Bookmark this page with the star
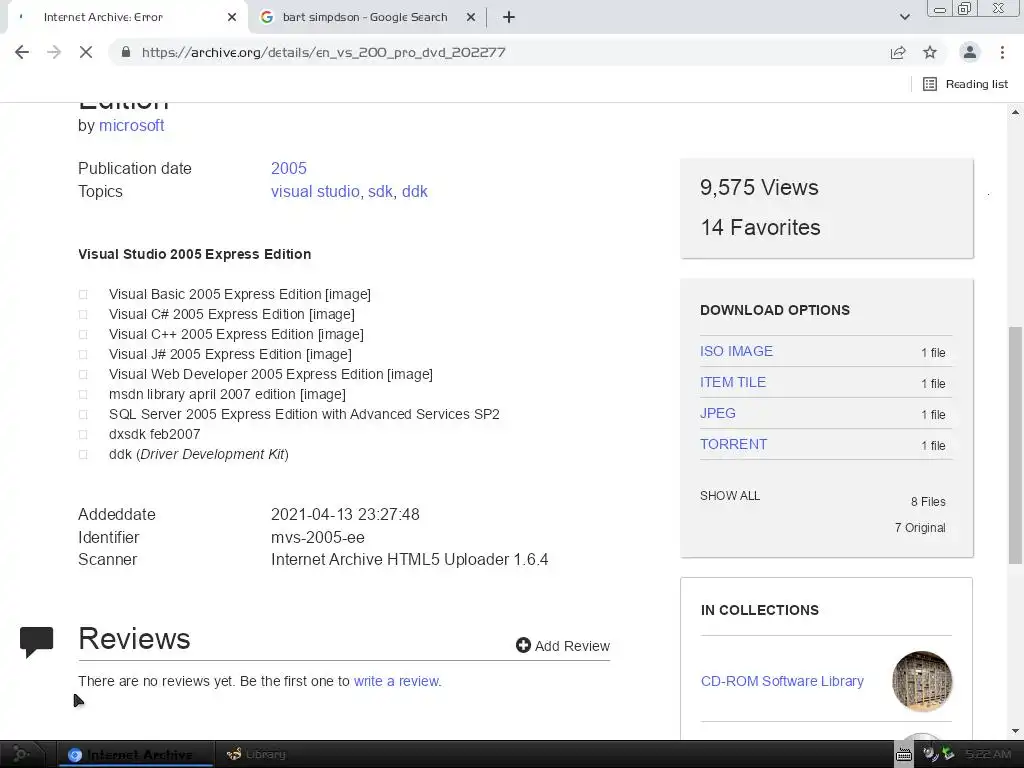 pos(930,52)
